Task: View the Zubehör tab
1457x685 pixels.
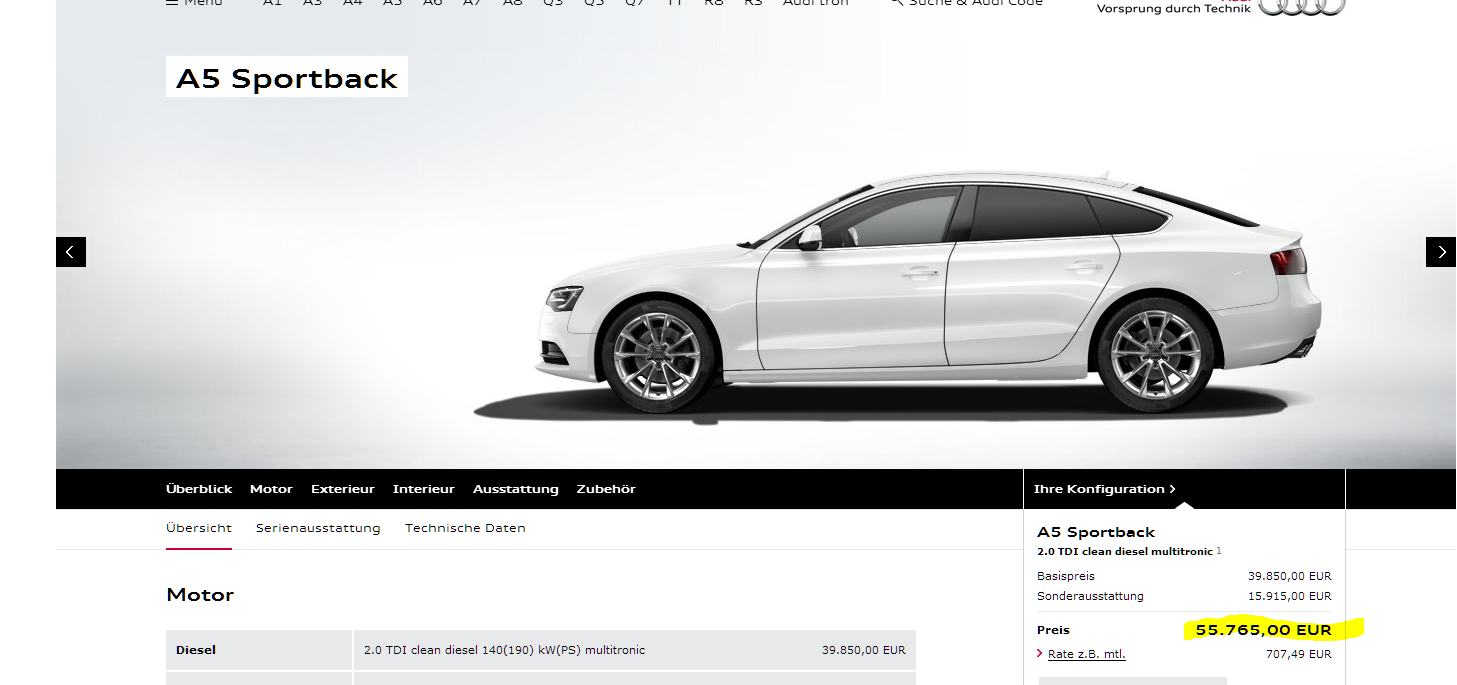Action: pyautogui.click(x=606, y=489)
